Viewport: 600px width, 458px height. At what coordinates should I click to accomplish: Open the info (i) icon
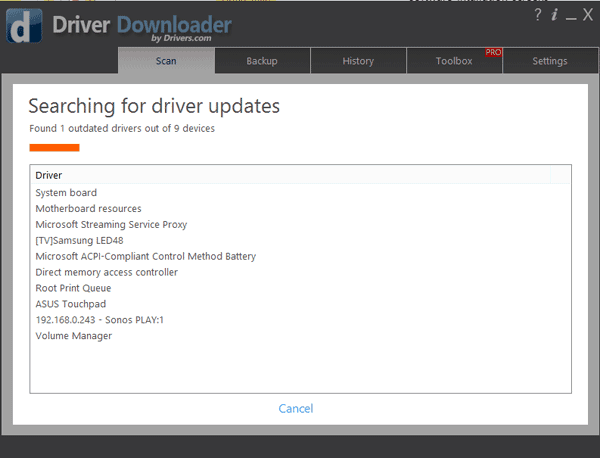(x=554, y=15)
